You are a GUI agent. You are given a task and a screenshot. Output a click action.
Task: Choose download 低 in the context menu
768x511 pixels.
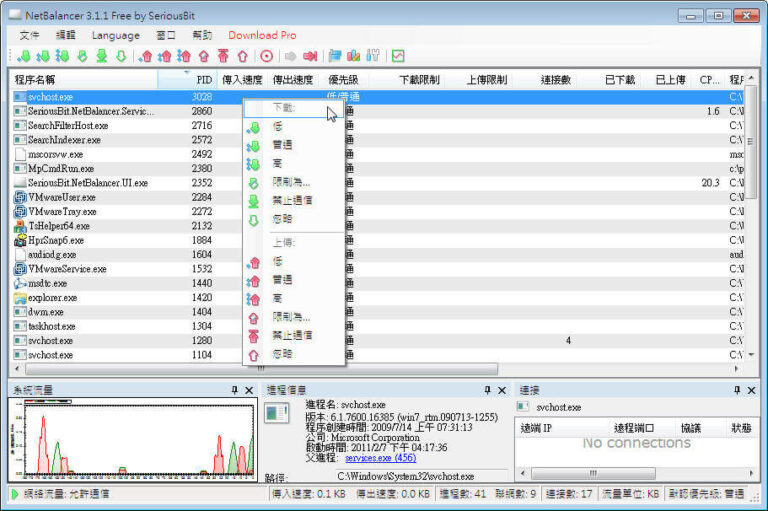pos(294,127)
